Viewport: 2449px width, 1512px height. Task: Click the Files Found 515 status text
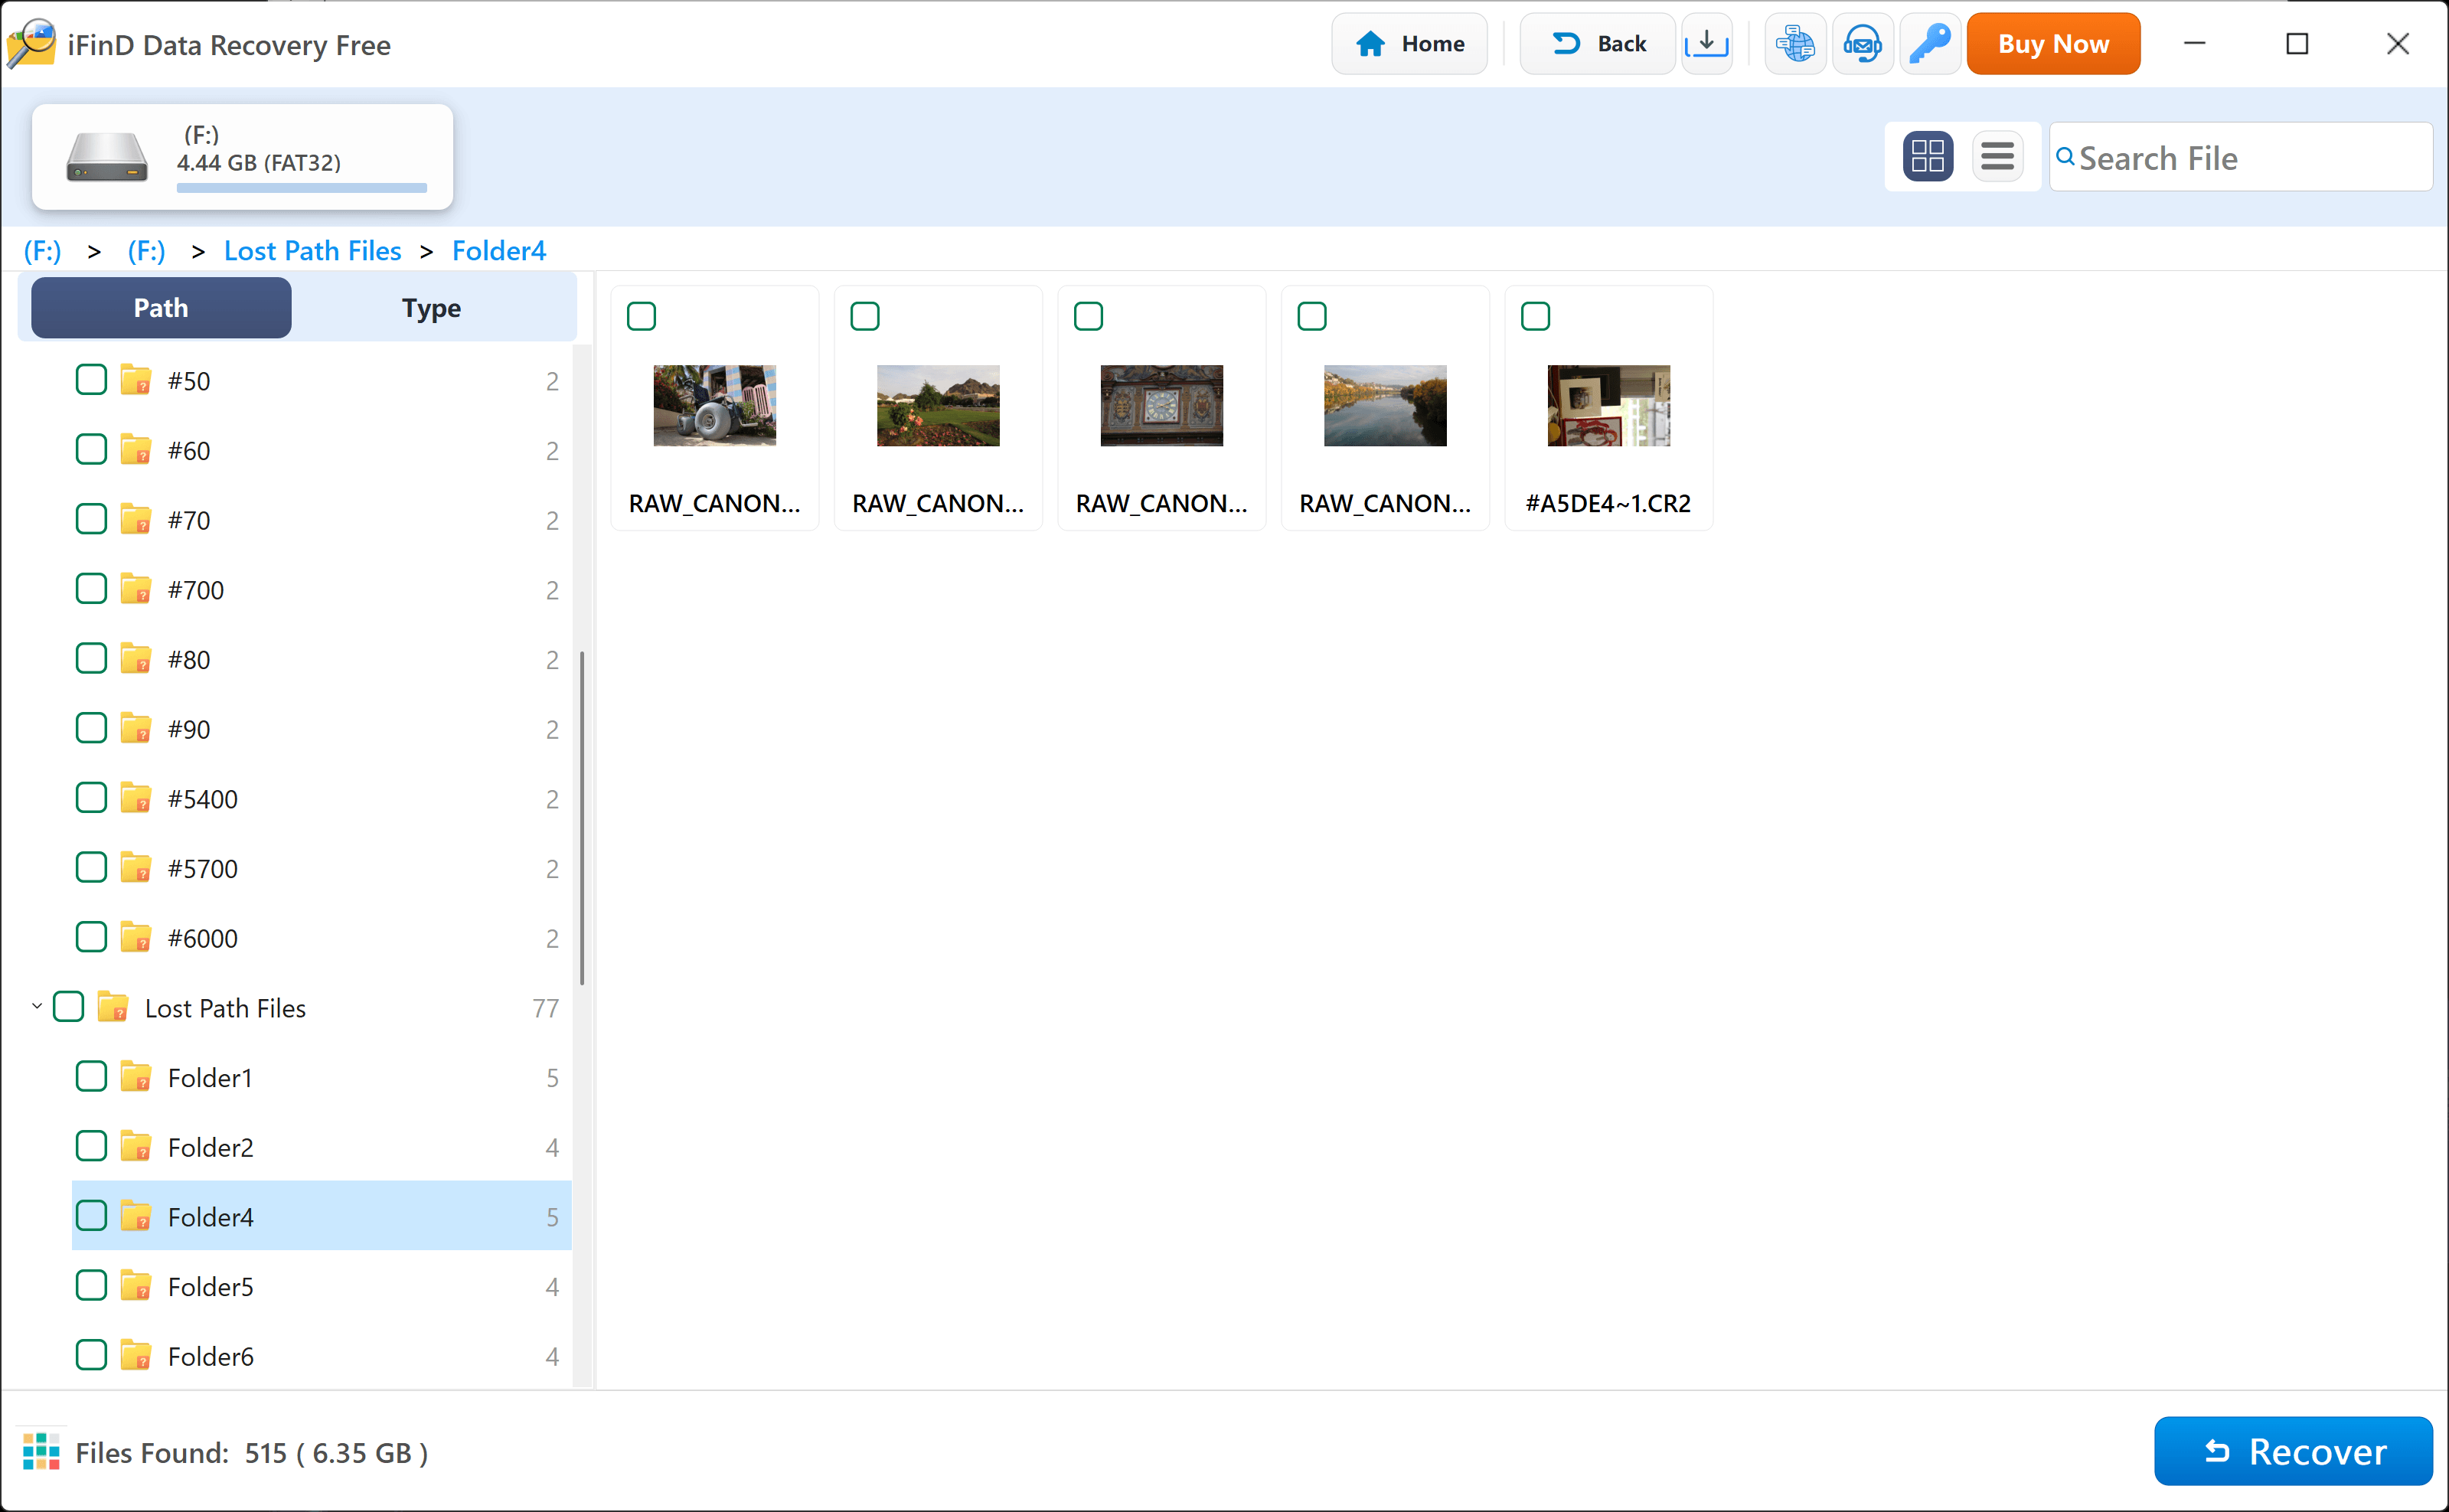(x=251, y=1453)
